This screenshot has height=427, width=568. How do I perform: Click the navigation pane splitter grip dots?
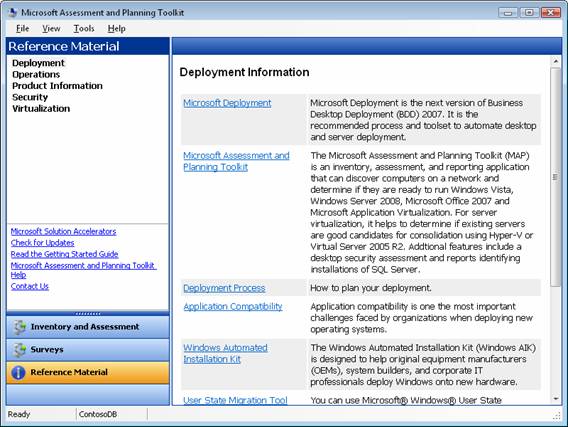click(88, 314)
